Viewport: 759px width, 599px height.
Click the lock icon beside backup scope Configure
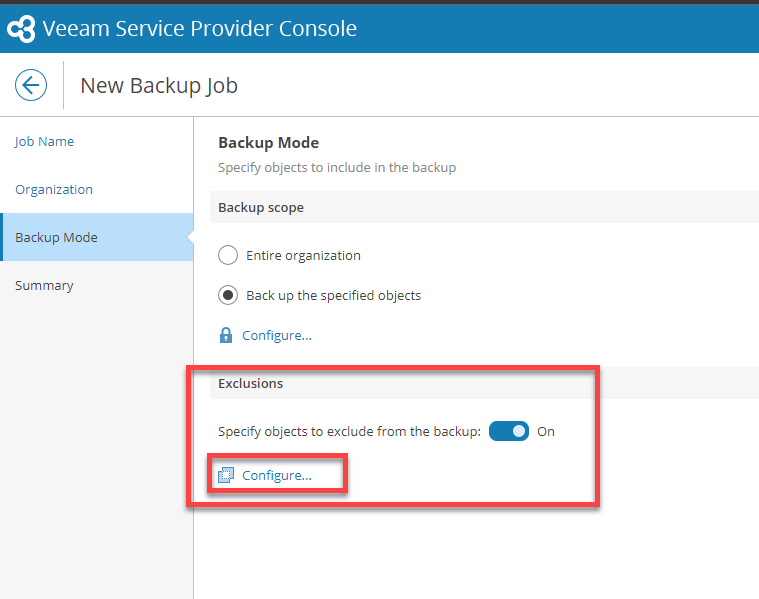[x=226, y=336]
